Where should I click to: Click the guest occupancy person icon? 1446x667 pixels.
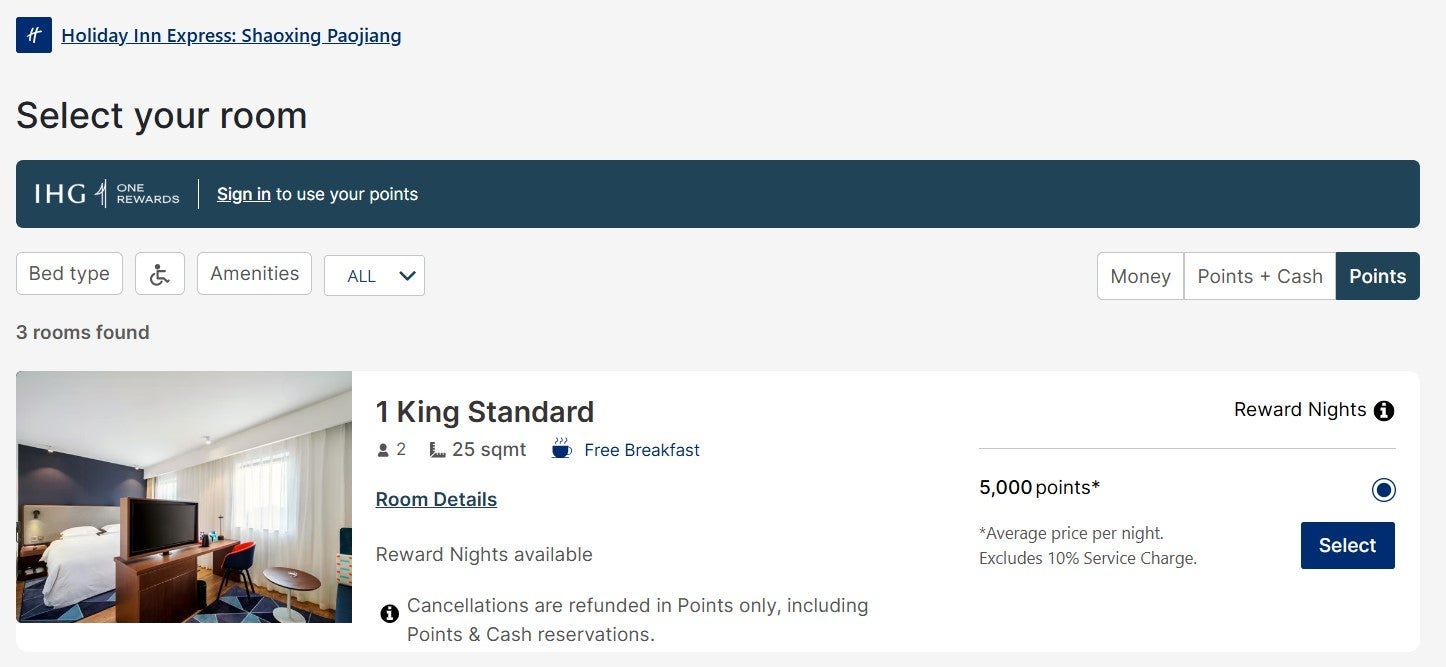pos(383,450)
